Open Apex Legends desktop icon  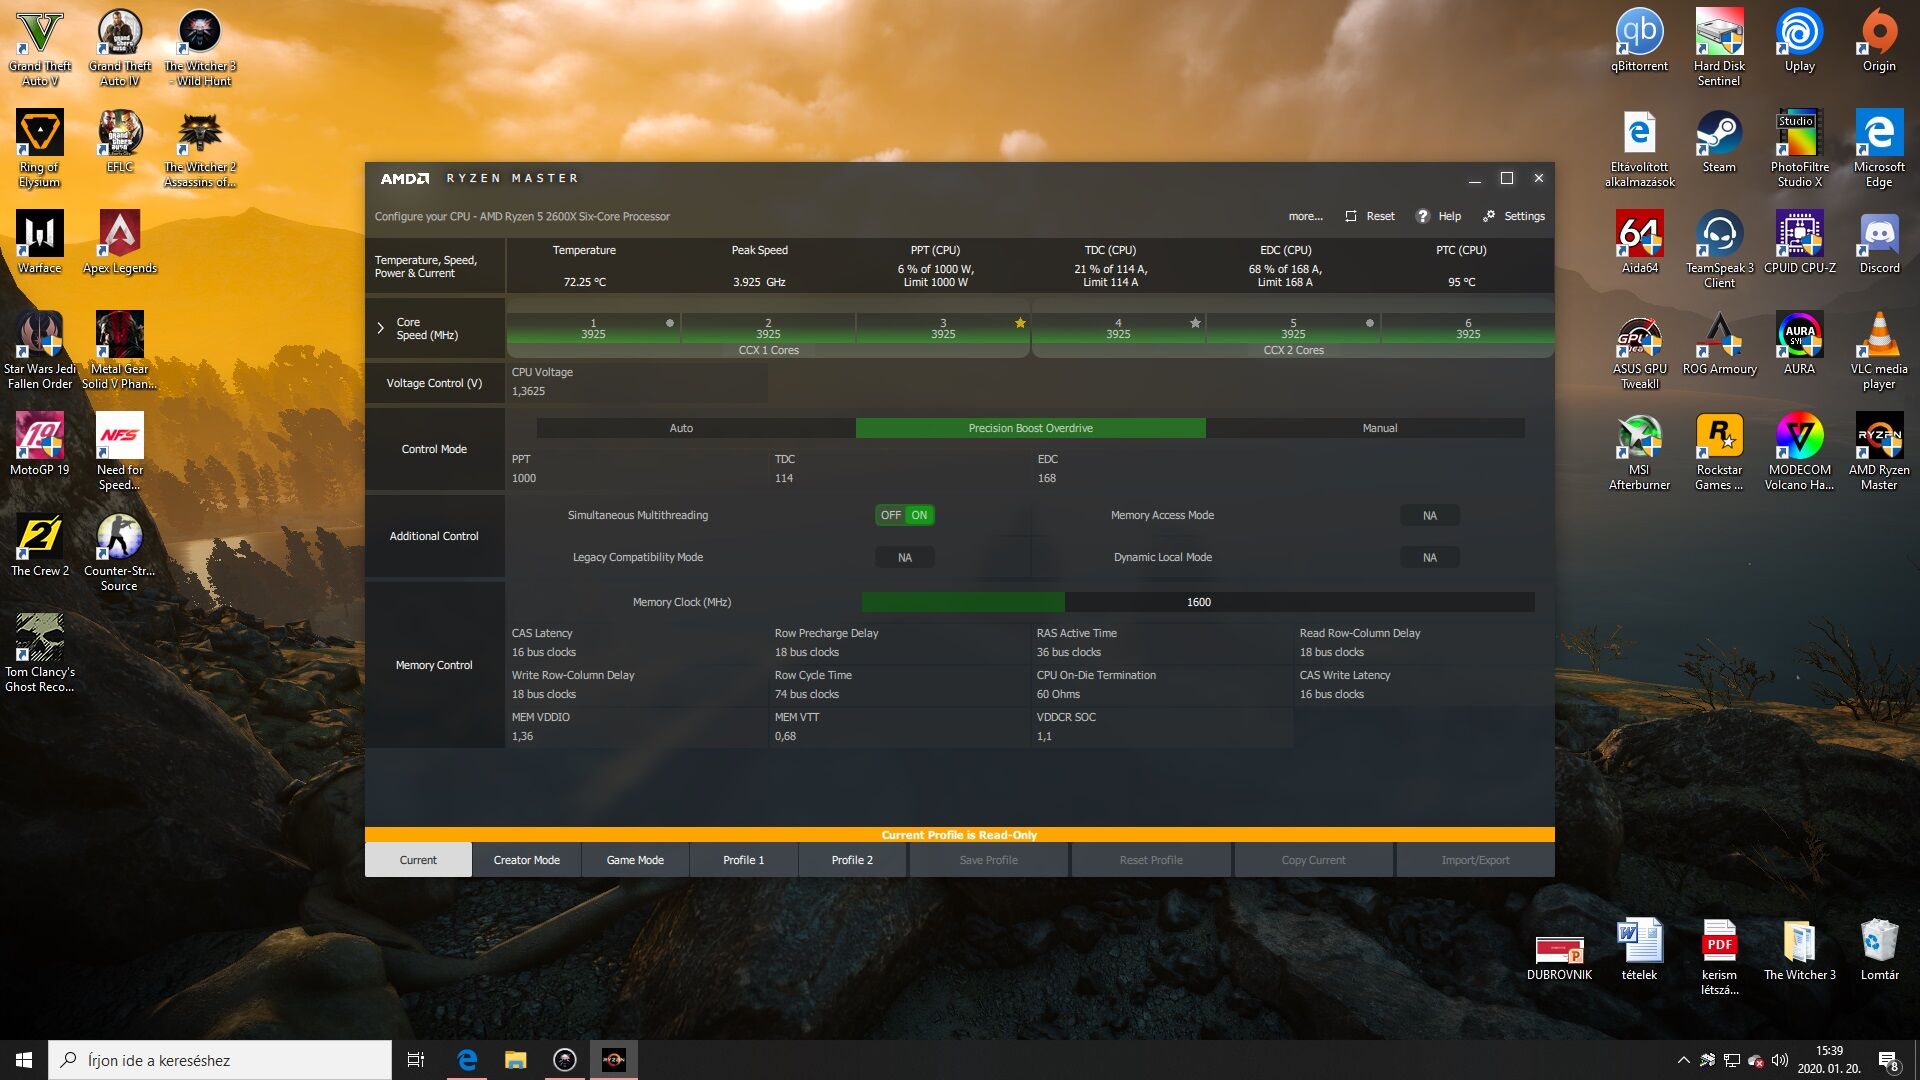(120, 242)
